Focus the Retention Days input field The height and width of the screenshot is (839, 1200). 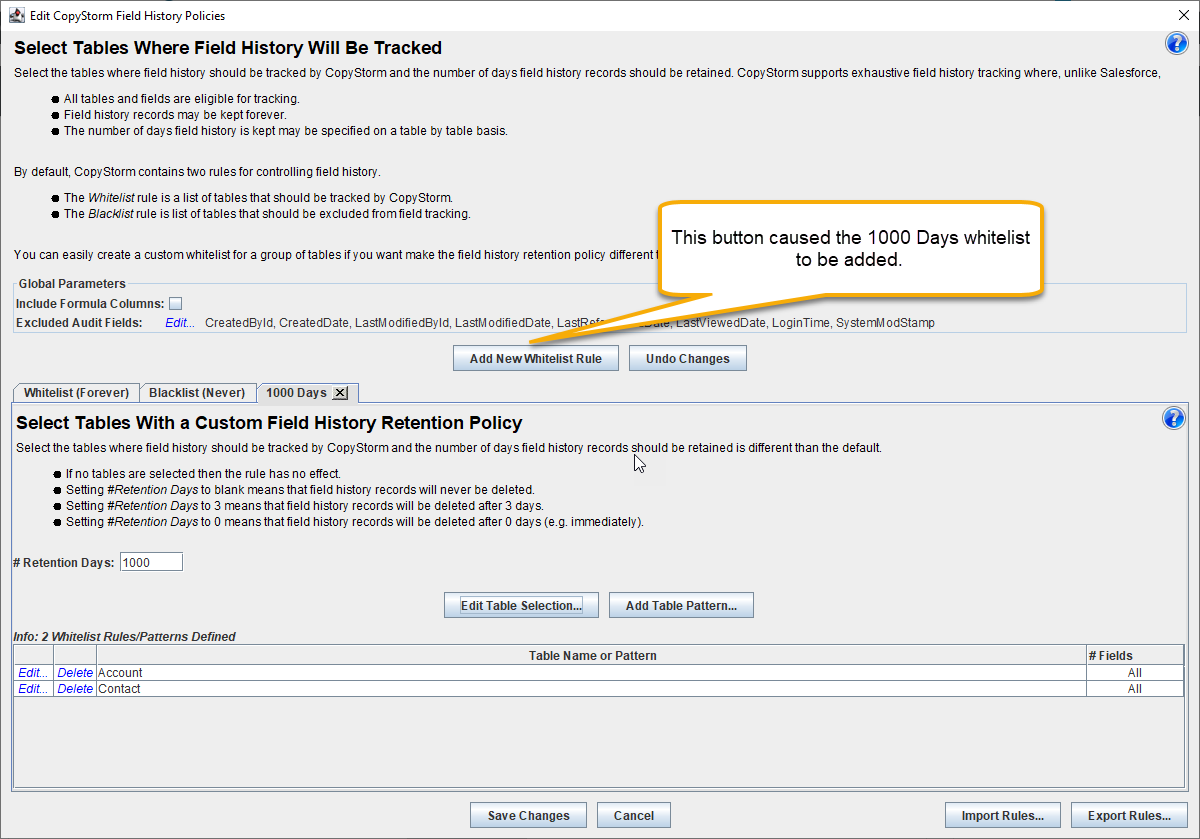(151, 562)
